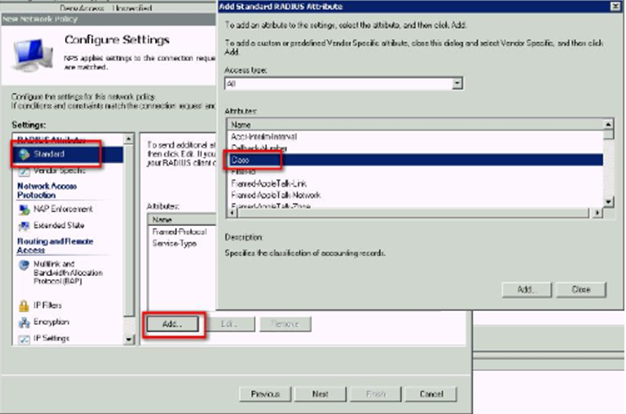
Task: Click the Previous button
Action: point(265,394)
